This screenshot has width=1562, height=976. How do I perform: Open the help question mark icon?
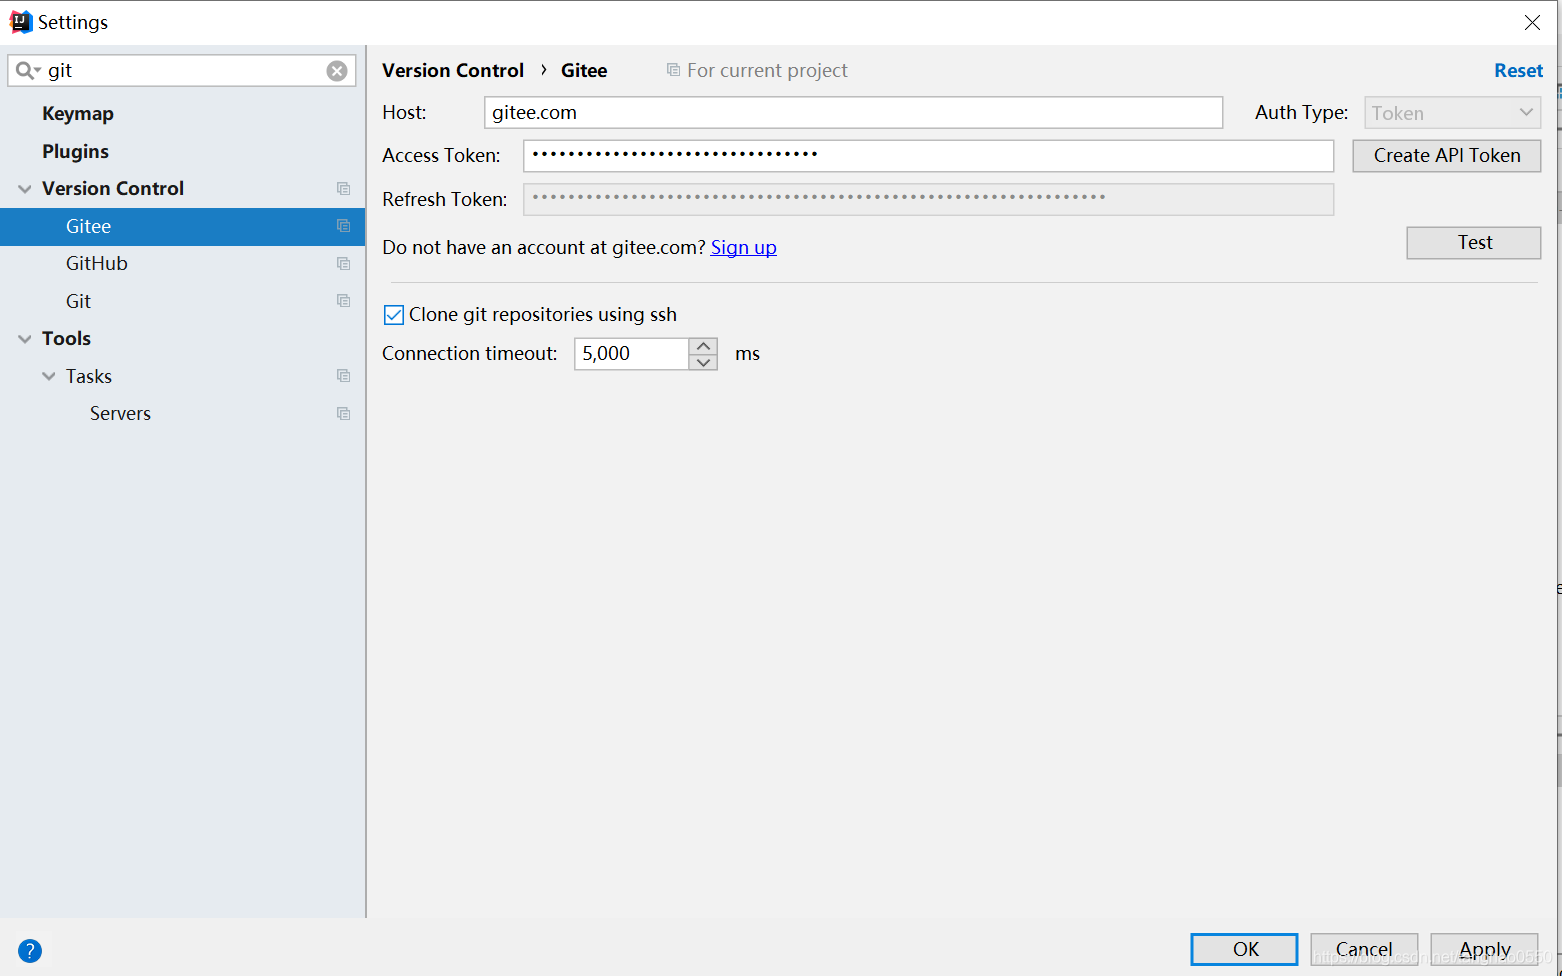coord(30,951)
